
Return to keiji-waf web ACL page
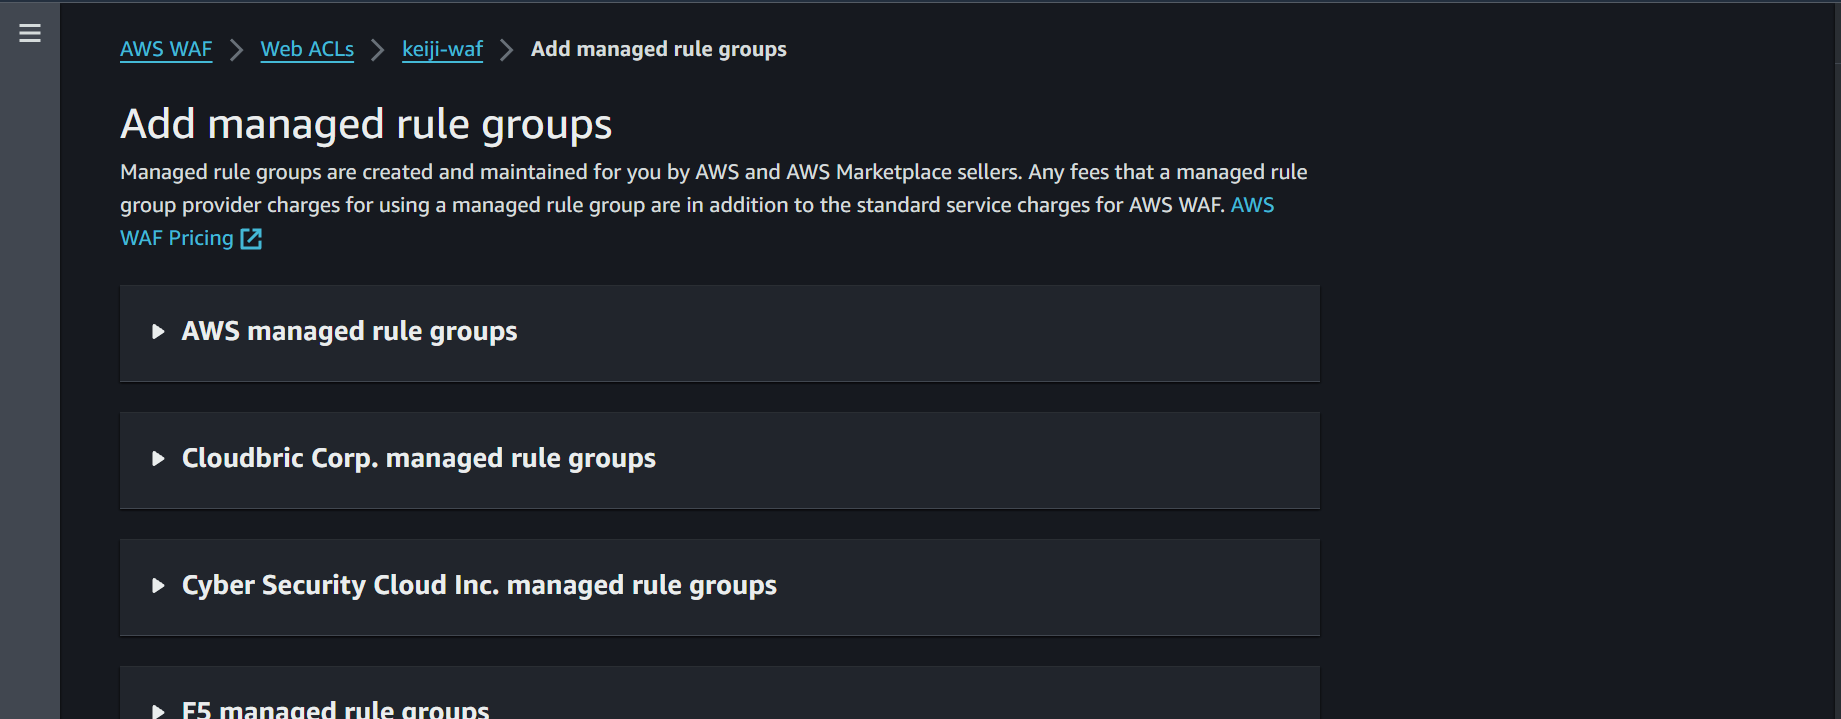click(442, 49)
